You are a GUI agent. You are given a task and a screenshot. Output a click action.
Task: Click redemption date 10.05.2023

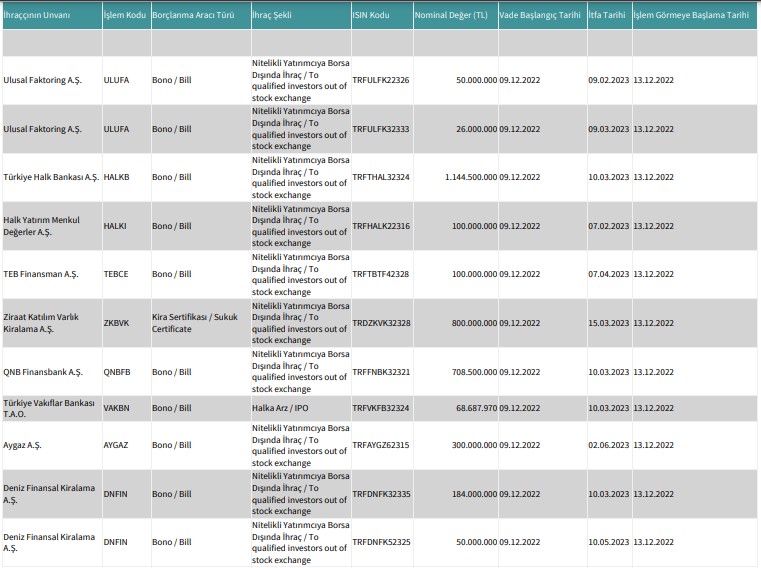click(x=609, y=542)
